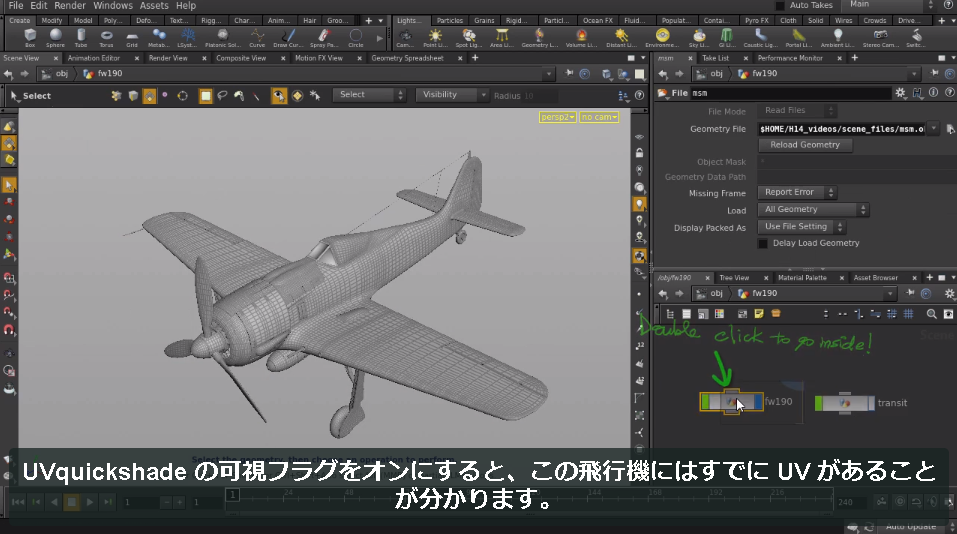This screenshot has width=957, height=534.
Task: Select the Torus shelf tool
Action: [x=106, y=38]
